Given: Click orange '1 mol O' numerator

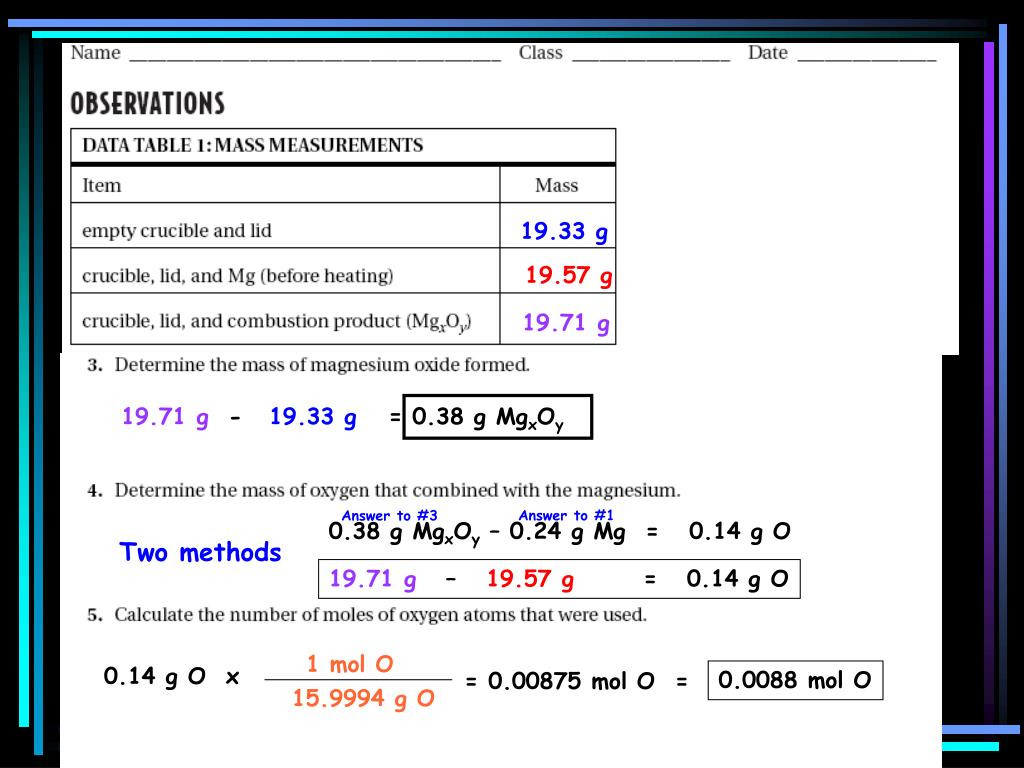Looking at the screenshot, I should pos(350,664).
